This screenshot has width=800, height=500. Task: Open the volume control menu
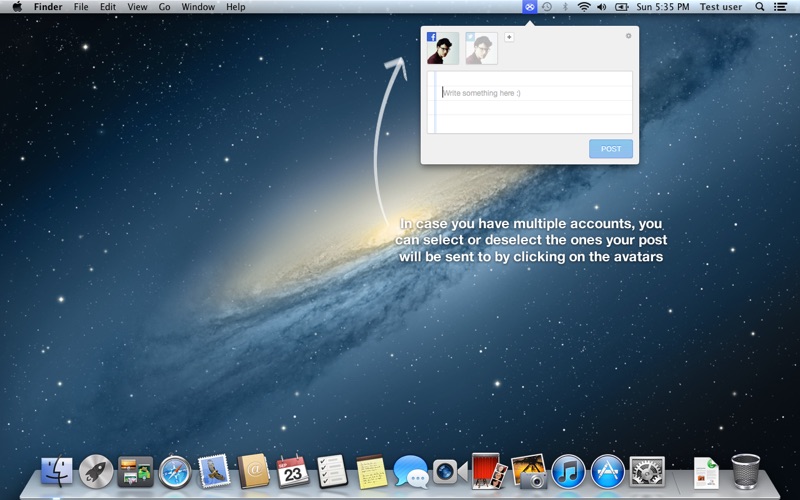coord(602,7)
